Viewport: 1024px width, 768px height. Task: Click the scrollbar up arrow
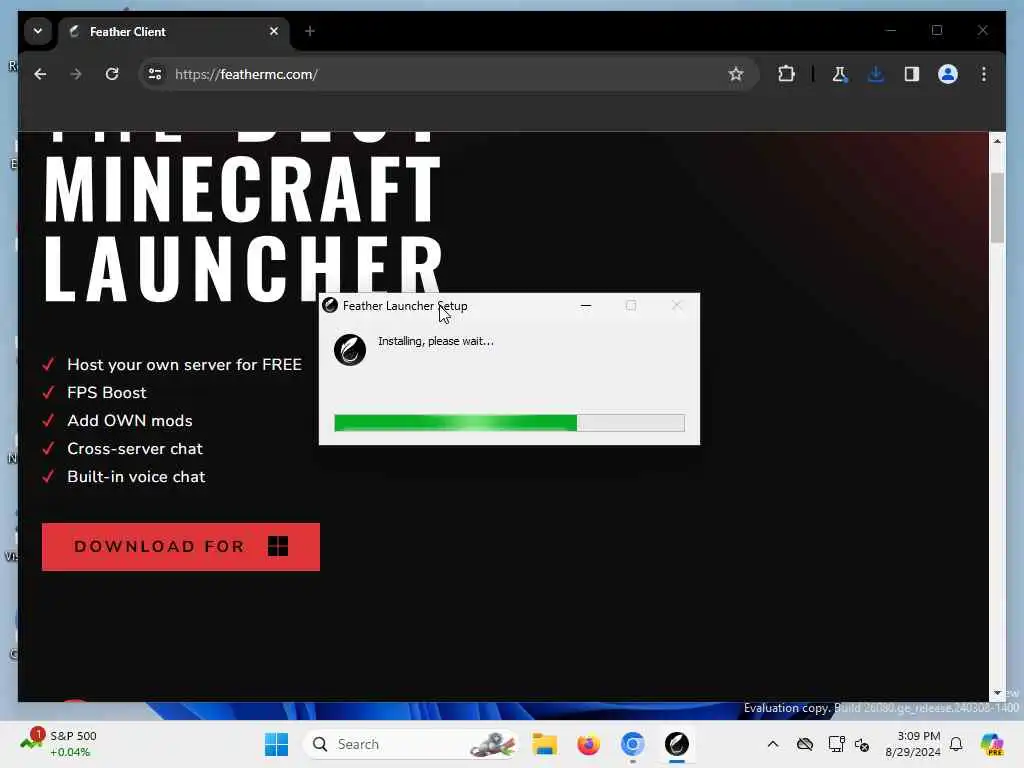click(997, 140)
